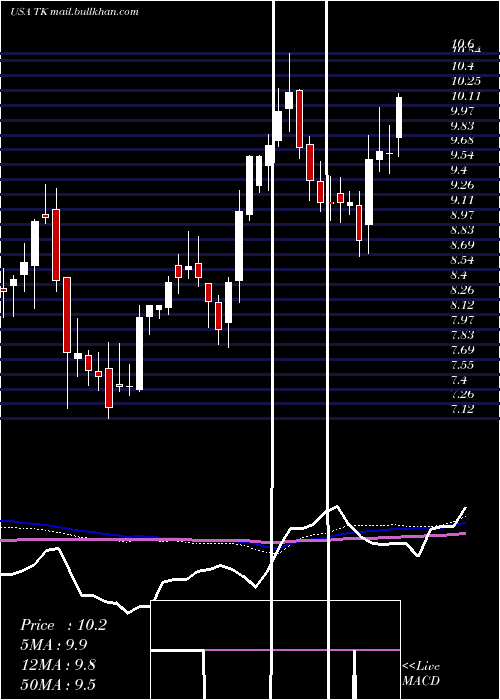This screenshot has height=700, width=500.
Task: Click the '<<Live MACD' label
Action: coord(421,674)
